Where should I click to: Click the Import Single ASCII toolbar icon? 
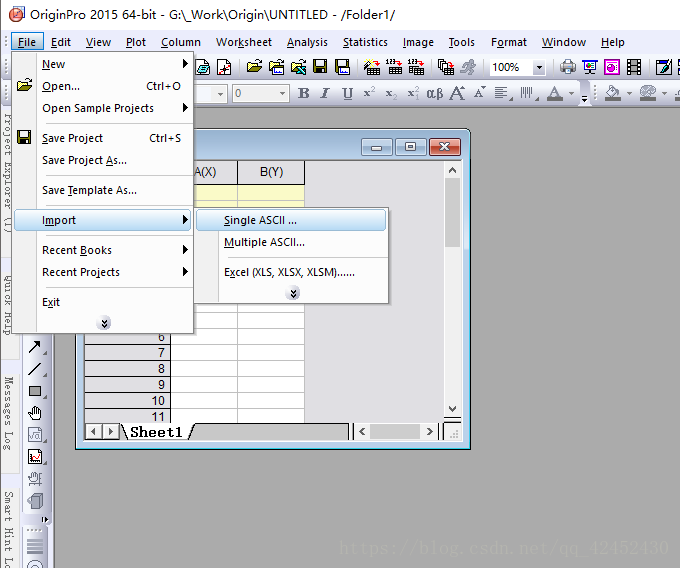pos(394,67)
